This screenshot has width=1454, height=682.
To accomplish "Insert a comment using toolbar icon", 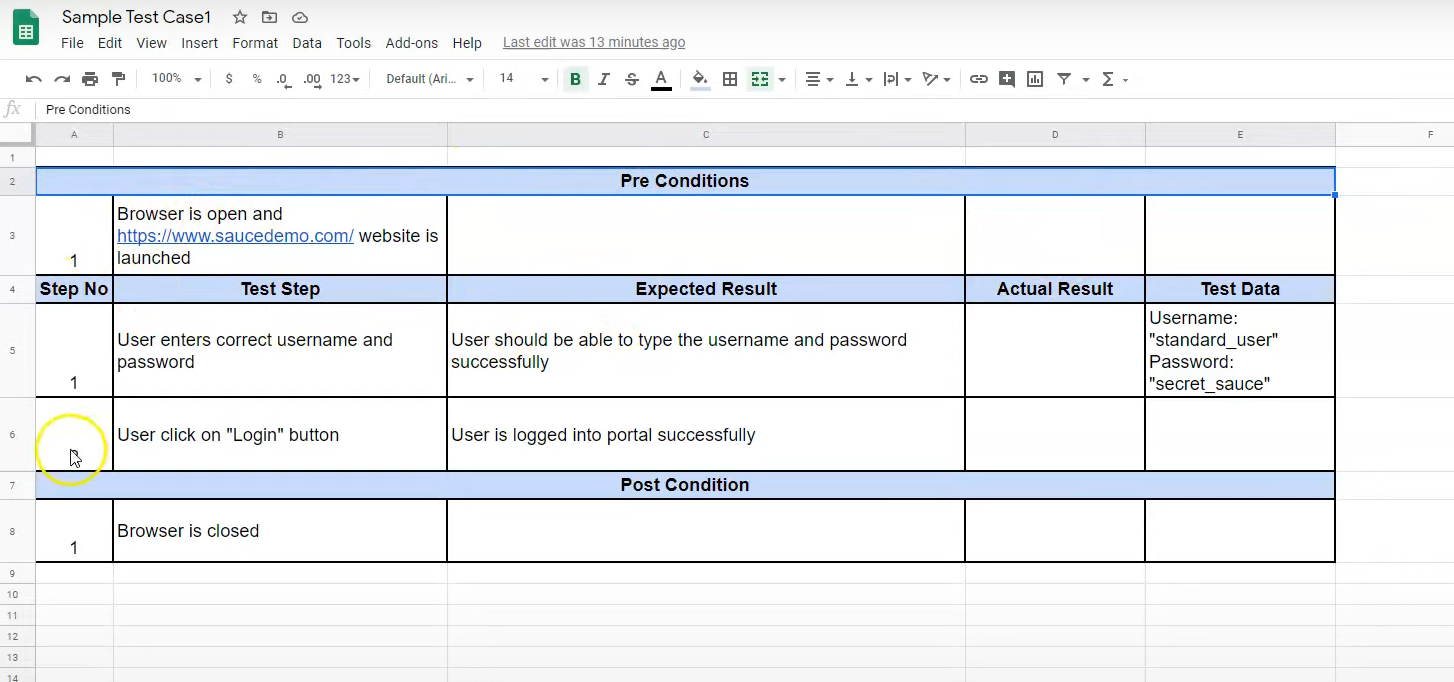I will coord(1007,79).
